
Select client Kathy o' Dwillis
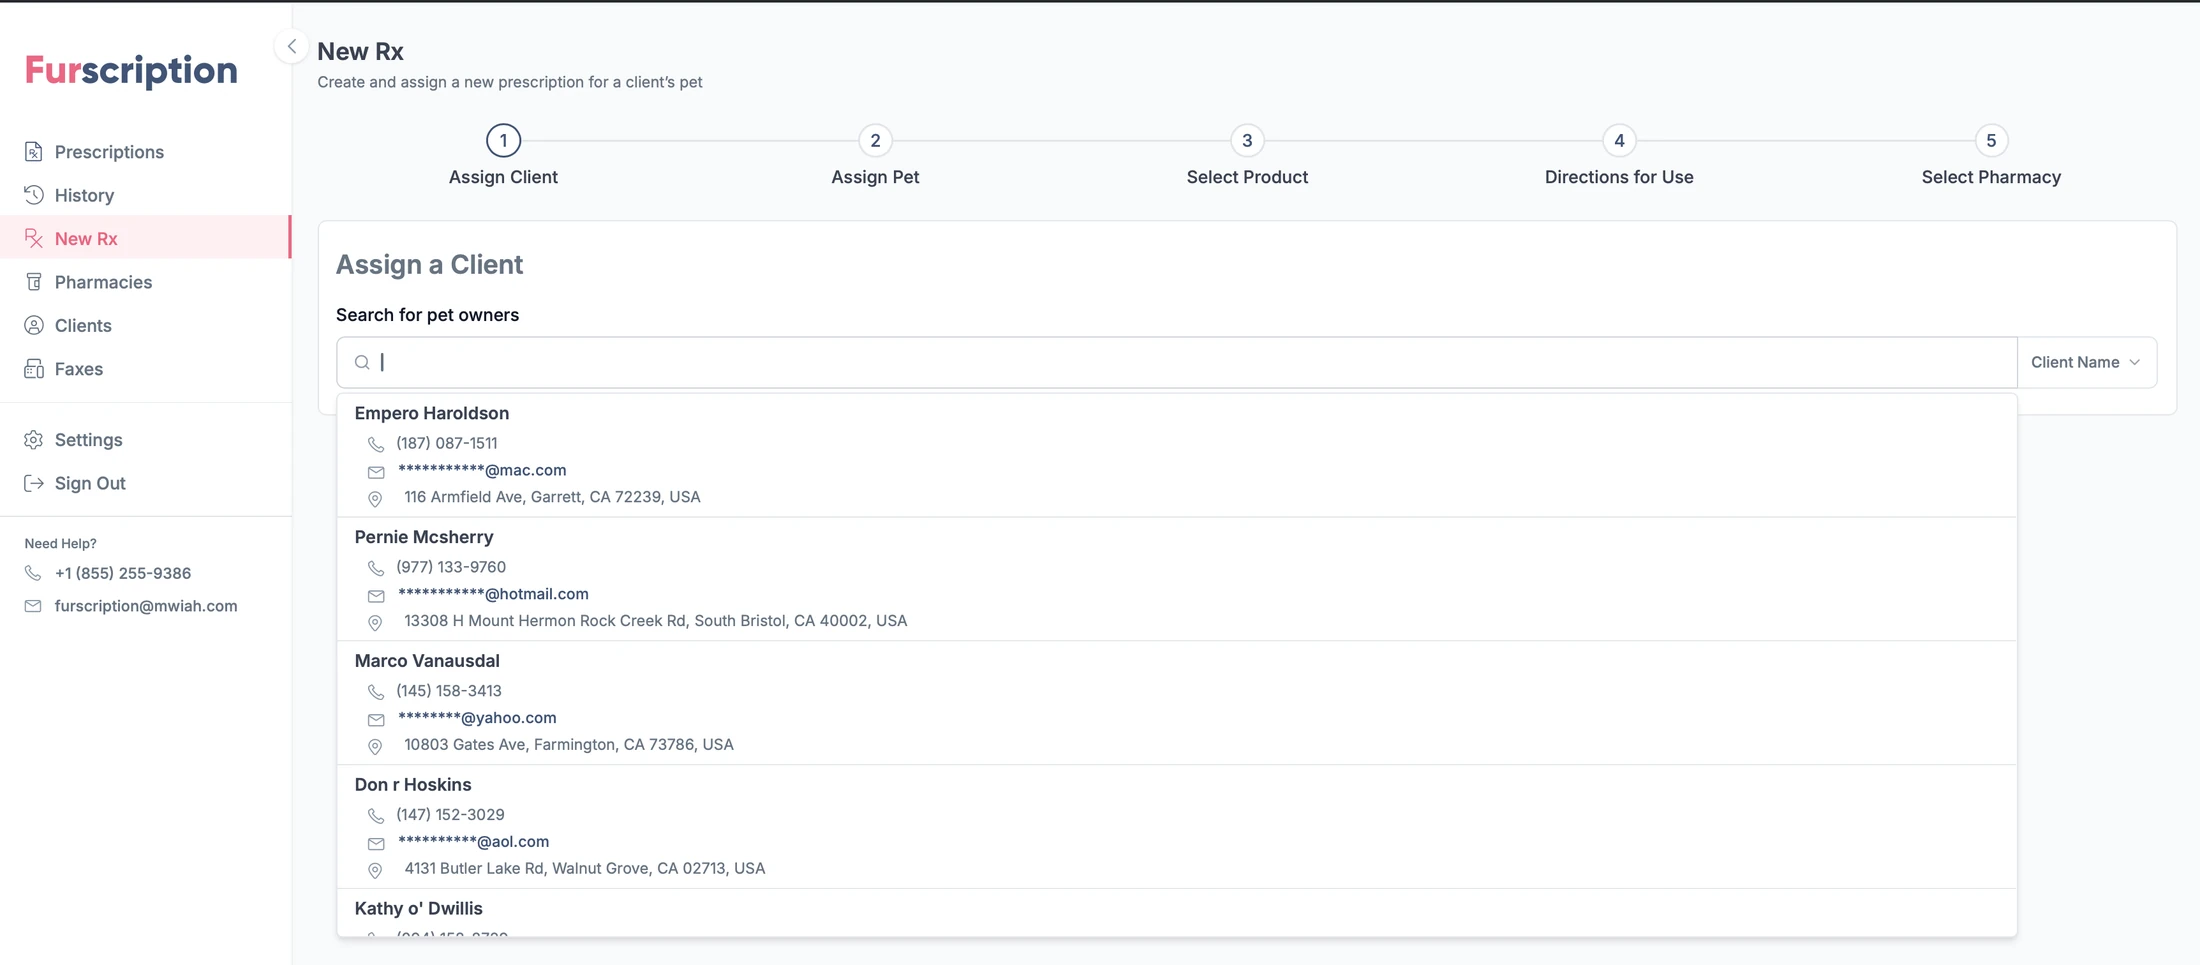[1177, 913]
